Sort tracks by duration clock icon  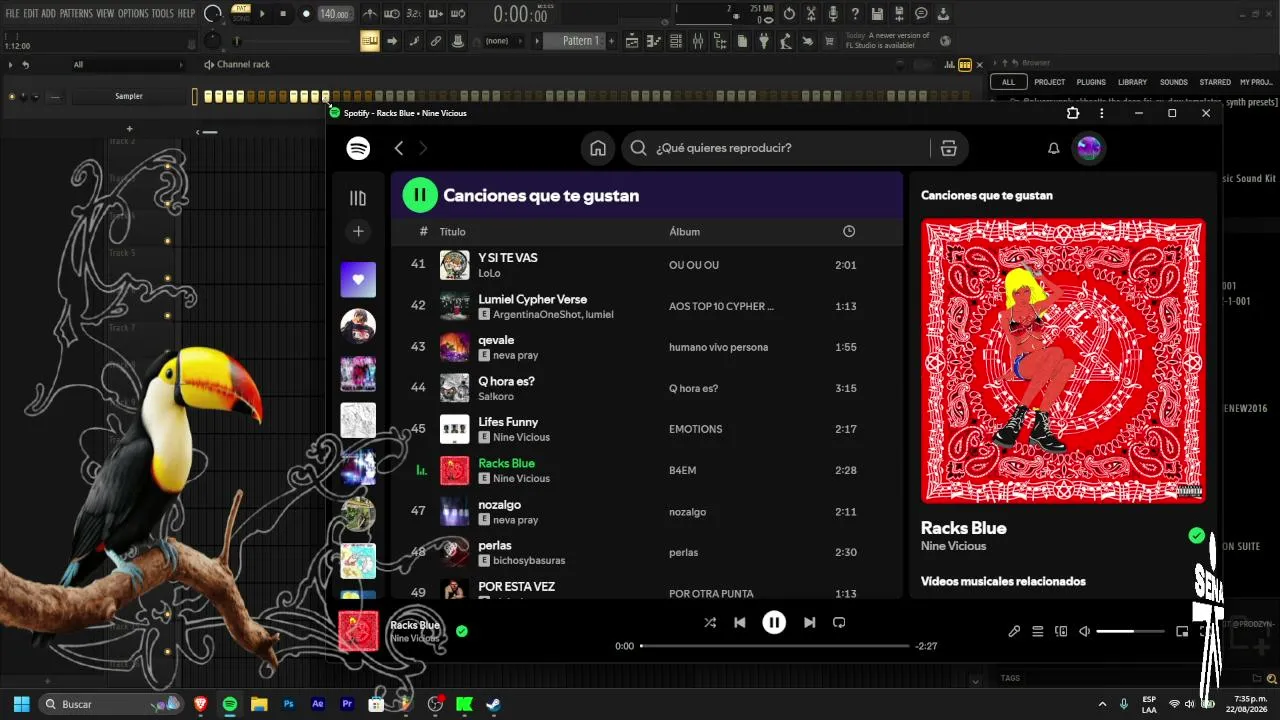849,231
